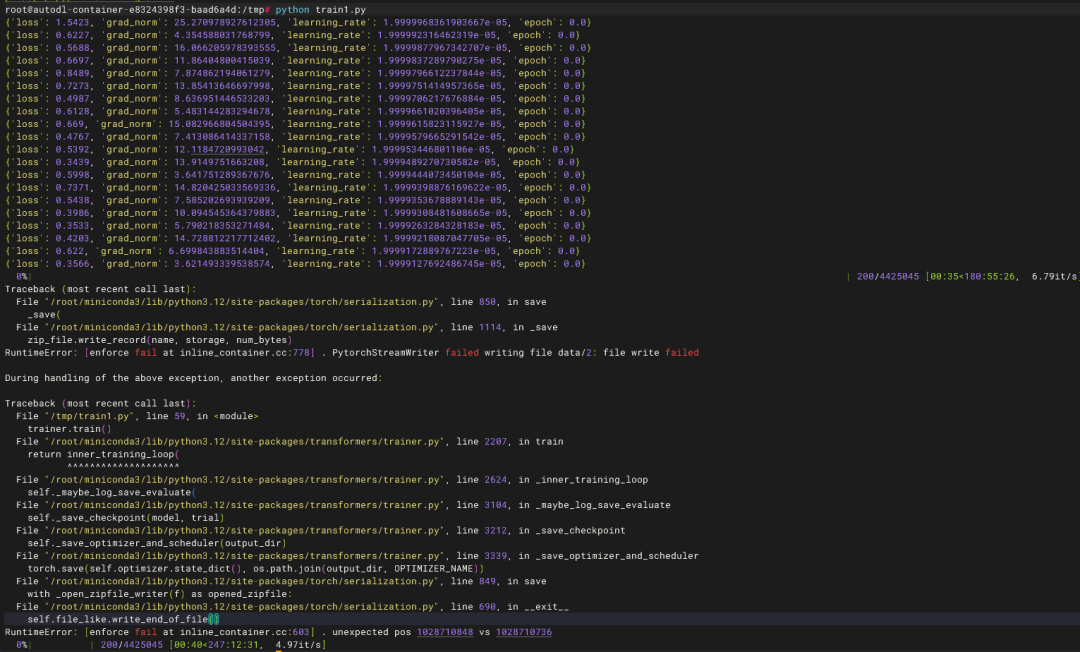Click the speed reading '6.79it/s'
This screenshot has width=1080, height=652.
[1054, 276]
